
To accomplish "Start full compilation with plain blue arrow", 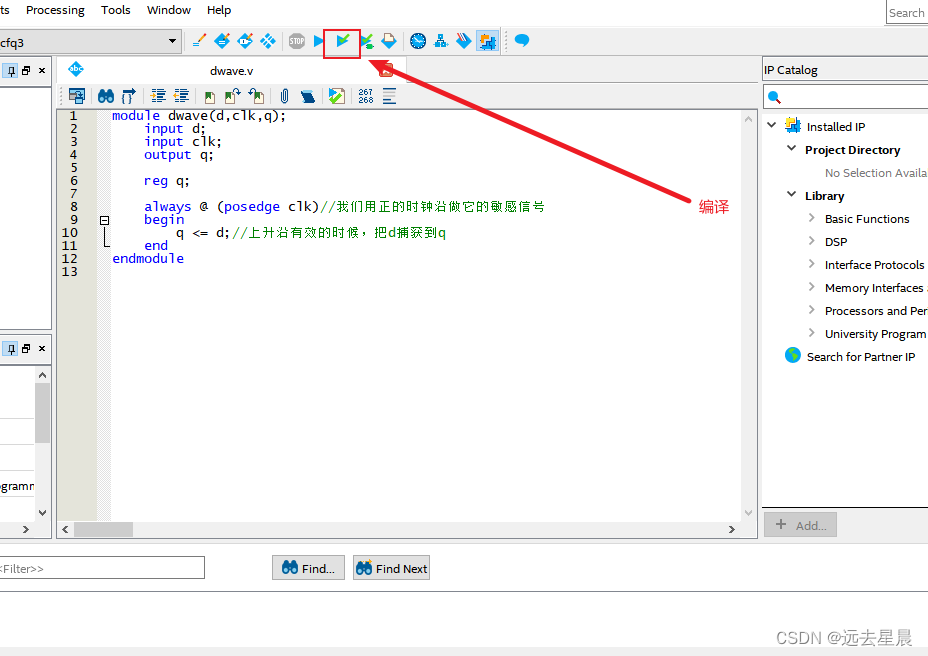I will [x=318, y=41].
